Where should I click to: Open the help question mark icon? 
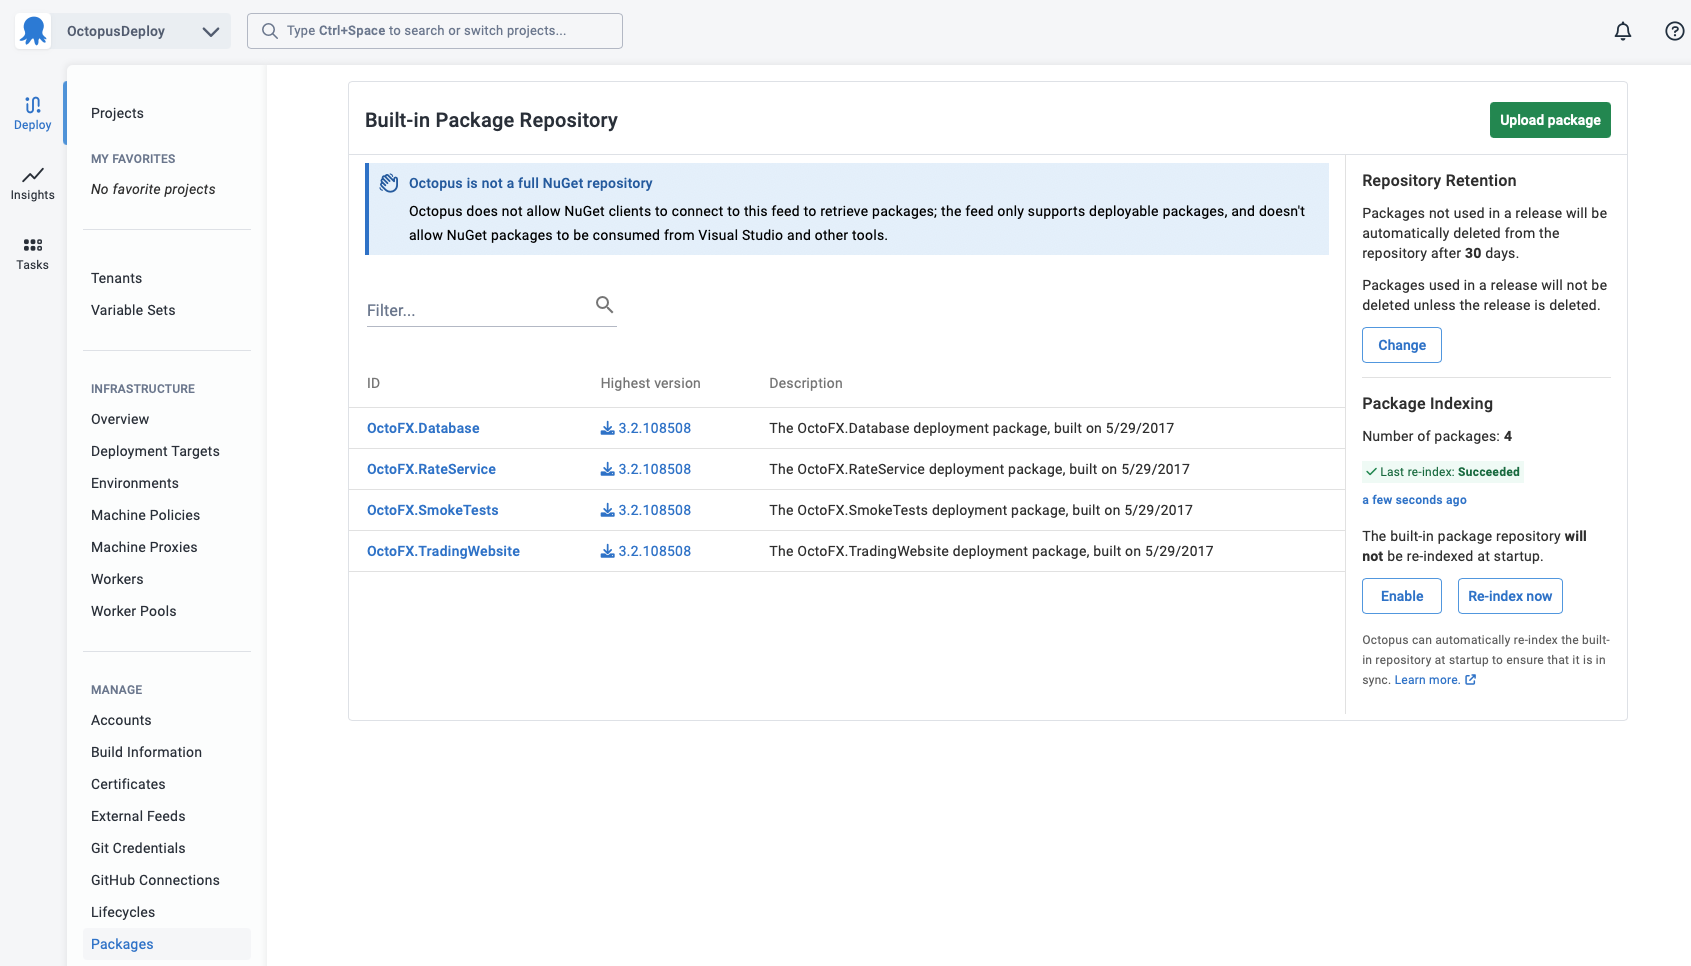(1675, 31)
